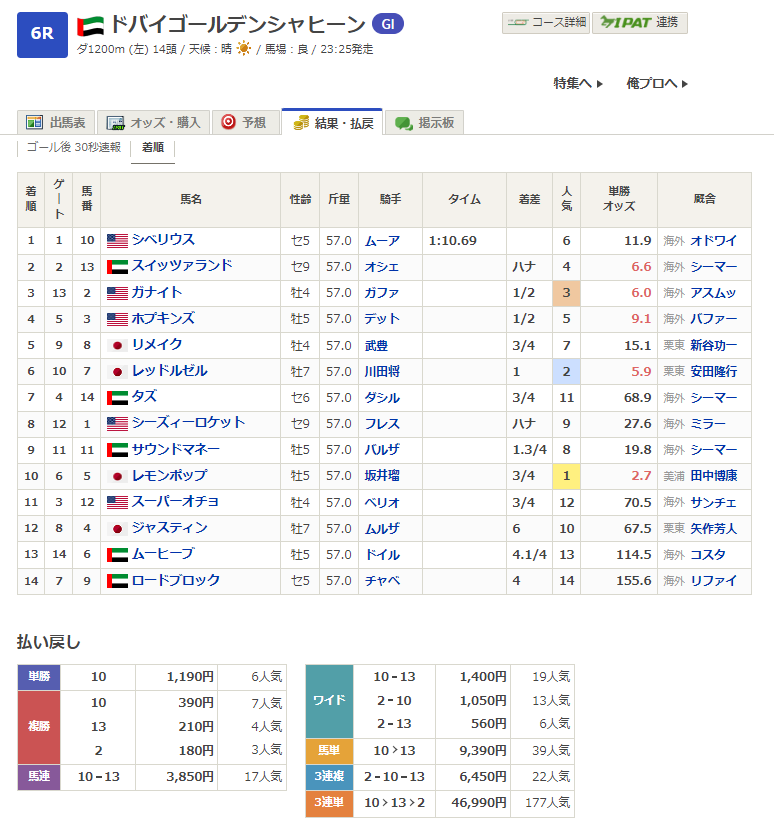Click the yellow popularity 1 cell
774x827 pixels.
(566, 476)
